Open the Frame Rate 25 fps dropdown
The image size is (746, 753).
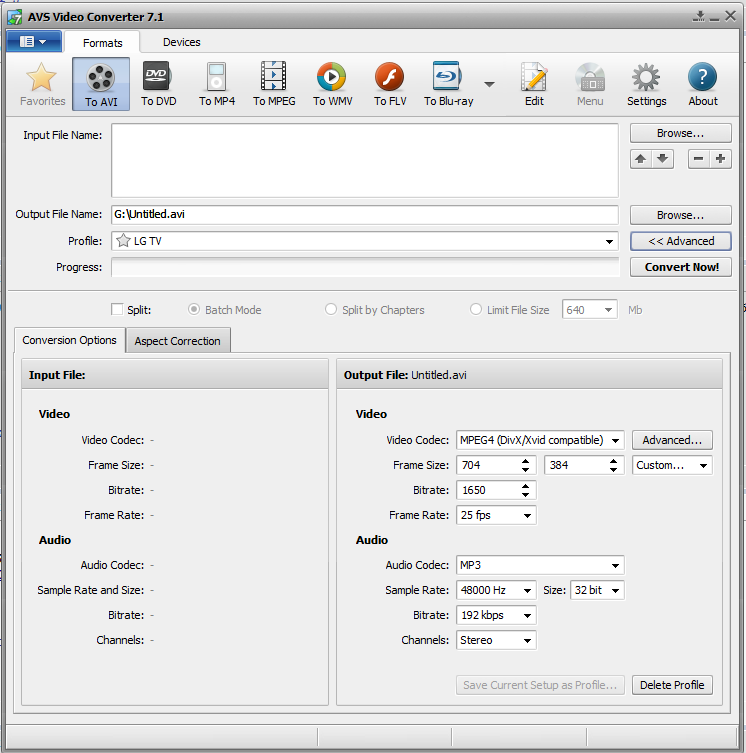point(527,515)
